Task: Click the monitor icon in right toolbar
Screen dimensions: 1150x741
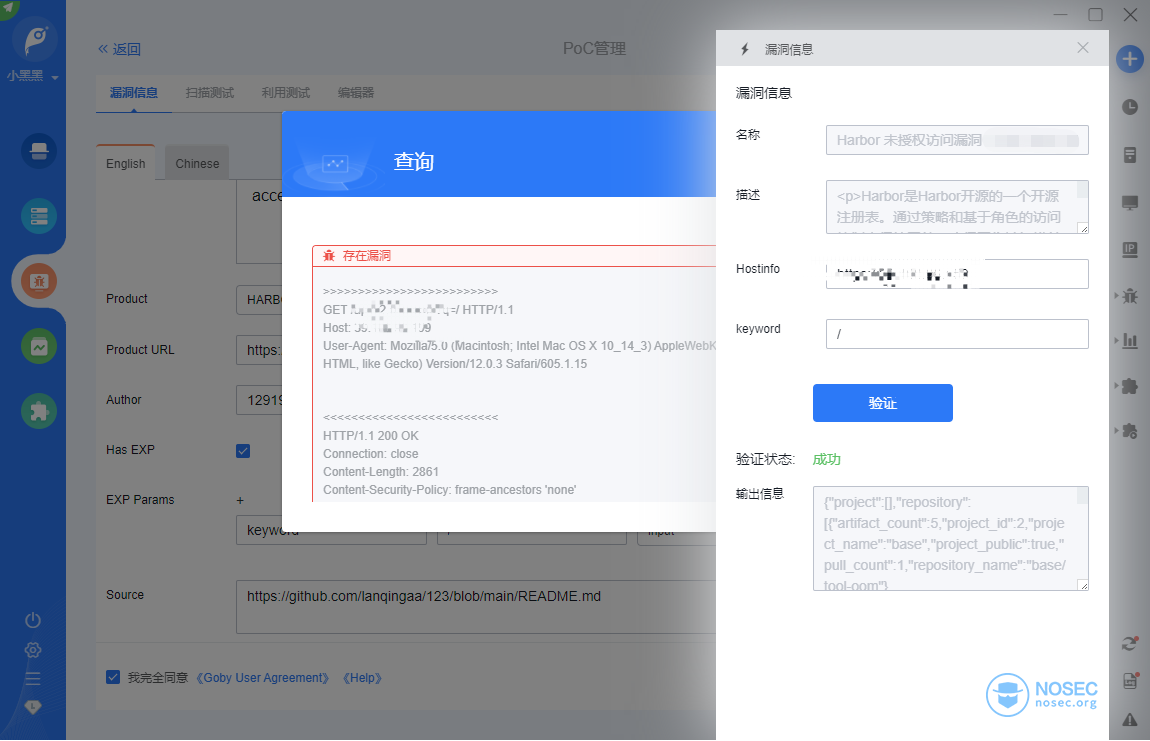Action: tap(1129, 202)
